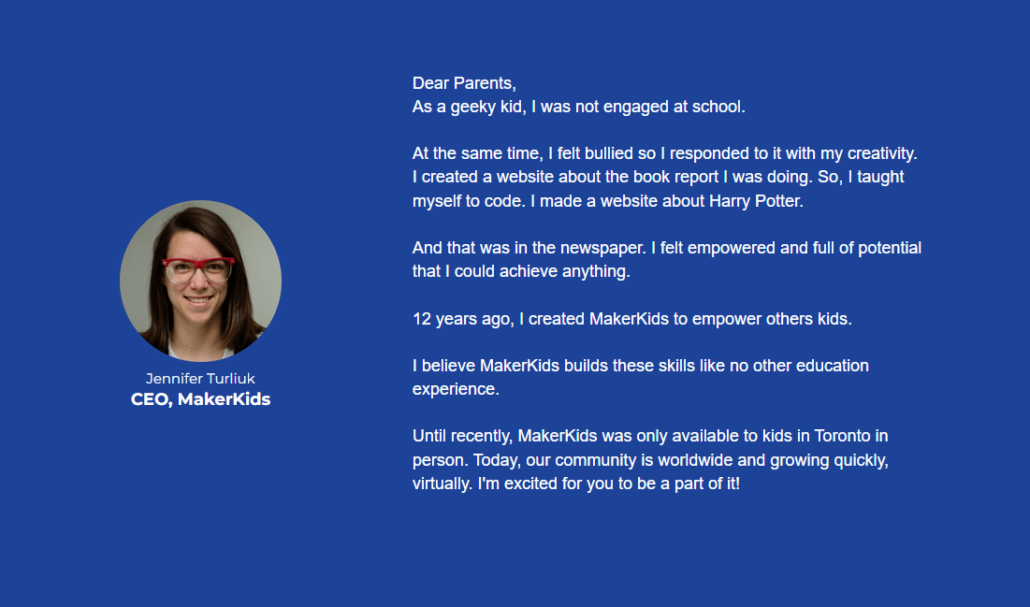Click the phrase empower others kids
The width and height of the screenshot is (1030, 607).
click(x=772, y=319)
